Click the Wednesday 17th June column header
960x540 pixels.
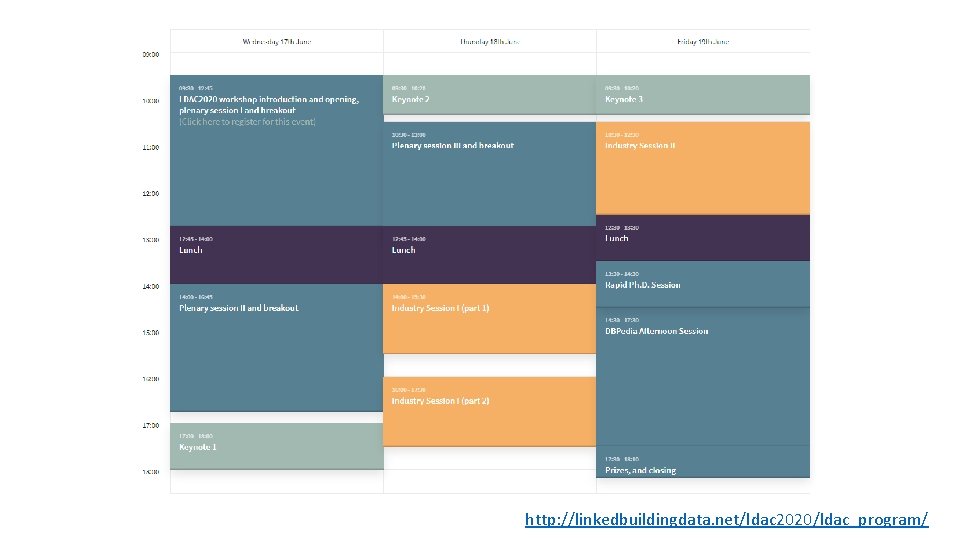point(277,42)
